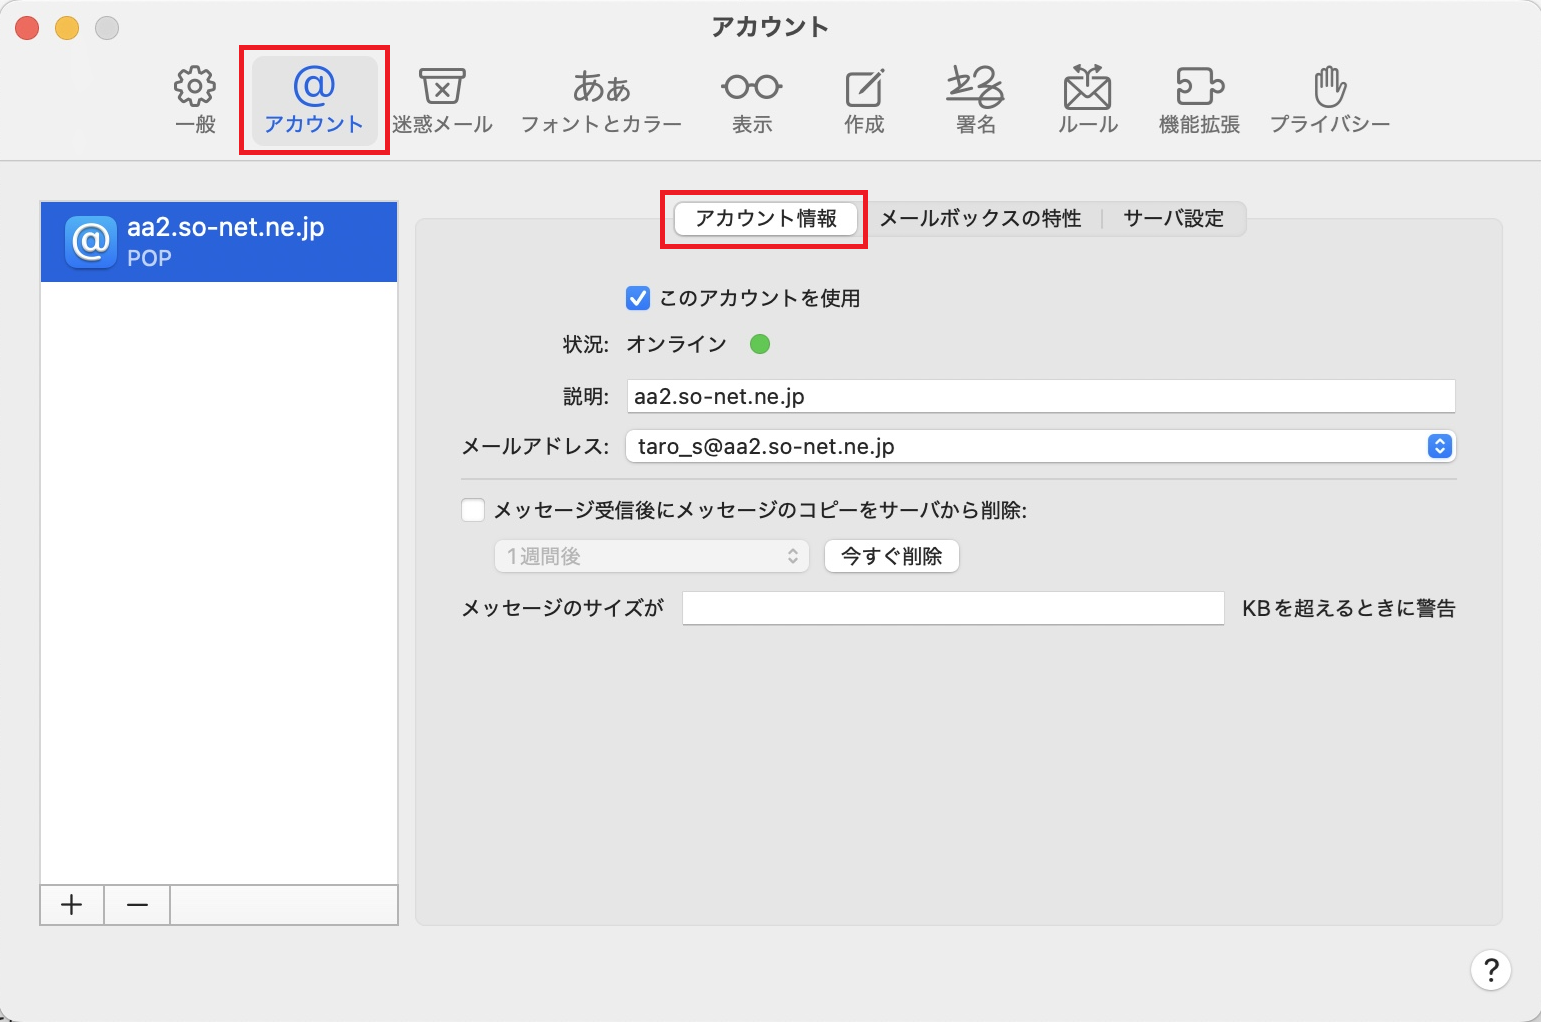Click the plus button to add account

click(72, 905)
